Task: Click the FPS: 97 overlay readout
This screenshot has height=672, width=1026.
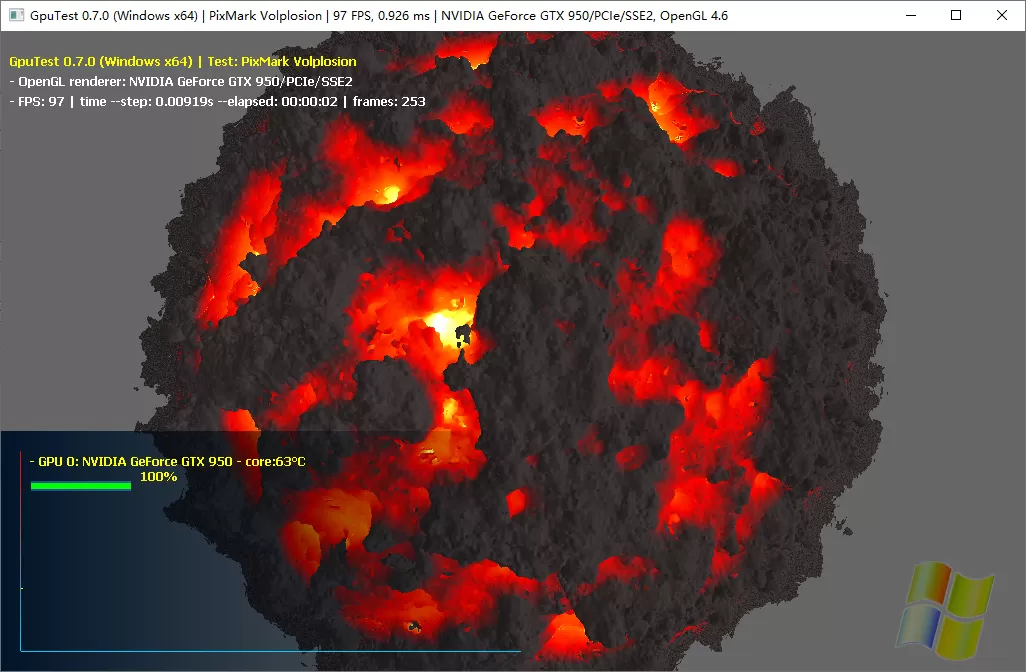Action: point(40,102)
